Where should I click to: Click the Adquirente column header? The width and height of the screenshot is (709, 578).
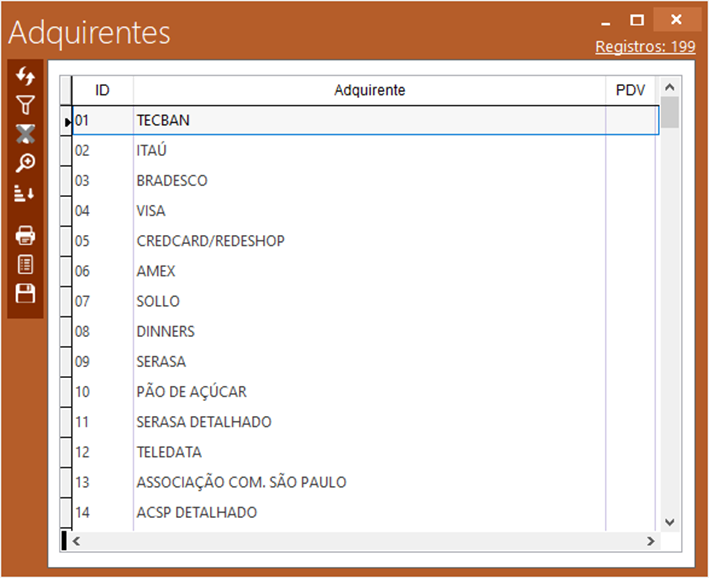[x=369, y=90]
